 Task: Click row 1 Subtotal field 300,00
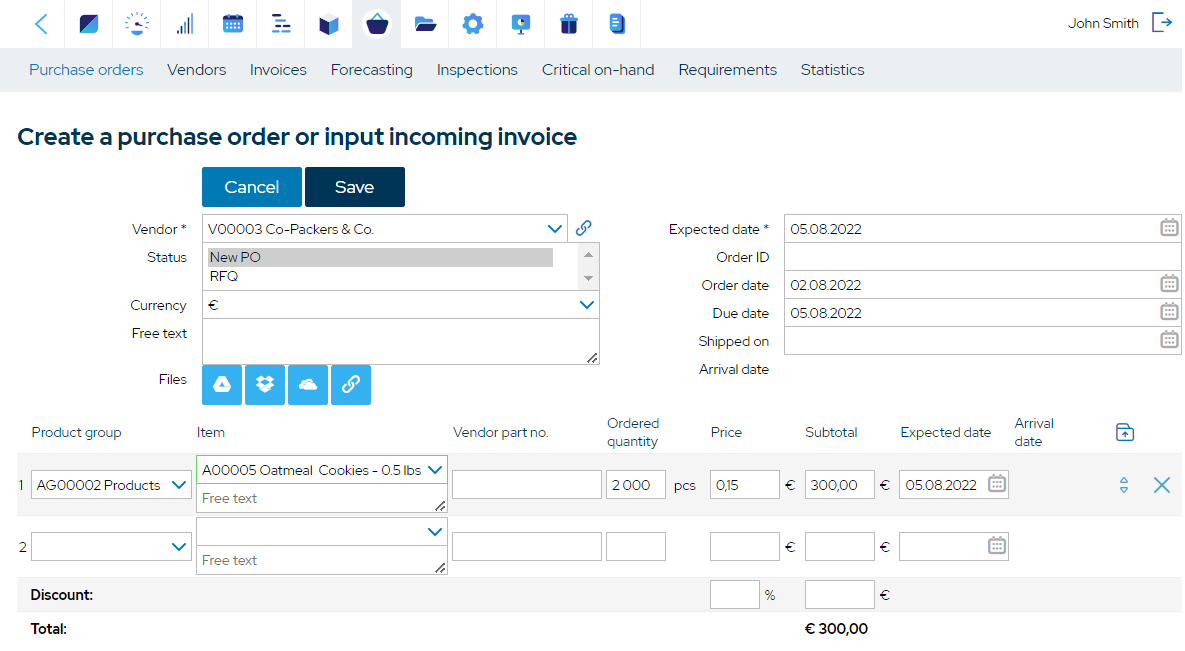click(840, 485)
